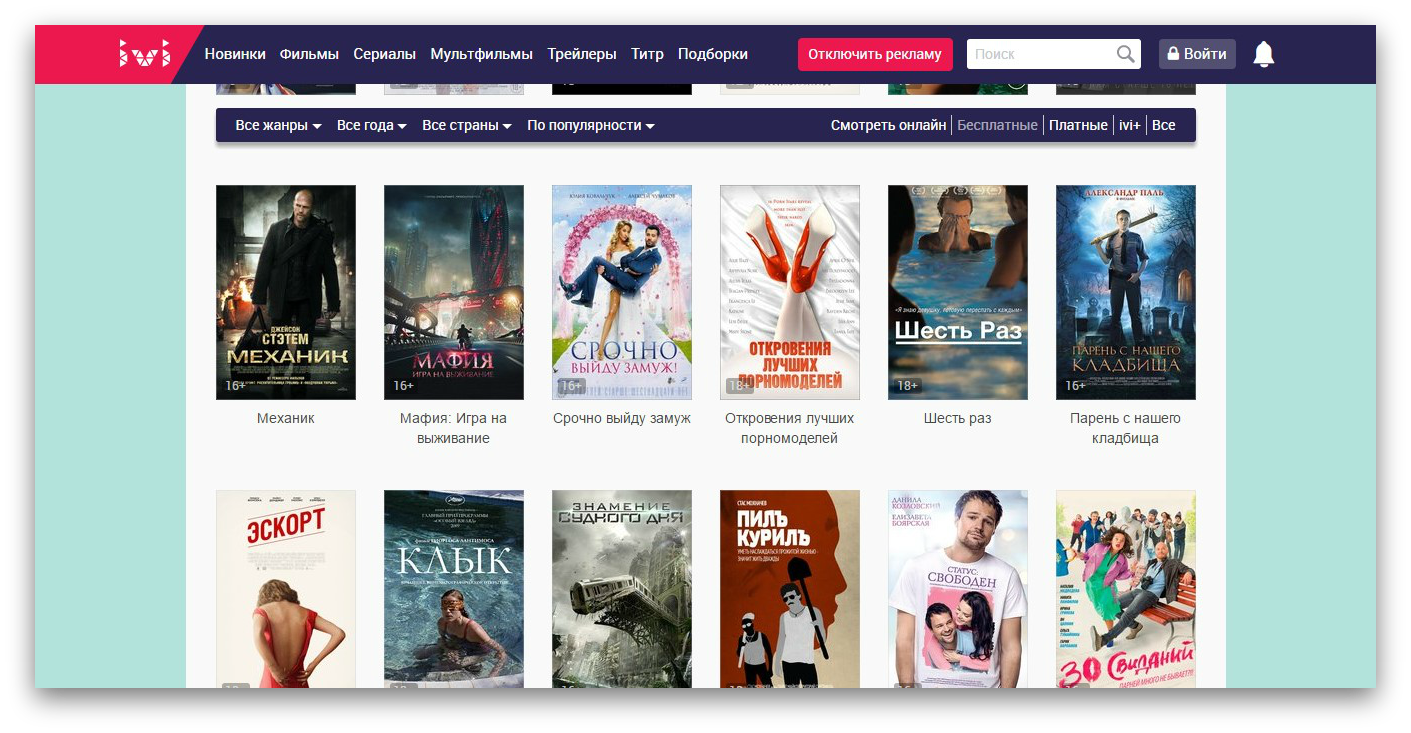Click the Шесть раз title link
Screen dimensions: 1411x733
pos(958,418)
